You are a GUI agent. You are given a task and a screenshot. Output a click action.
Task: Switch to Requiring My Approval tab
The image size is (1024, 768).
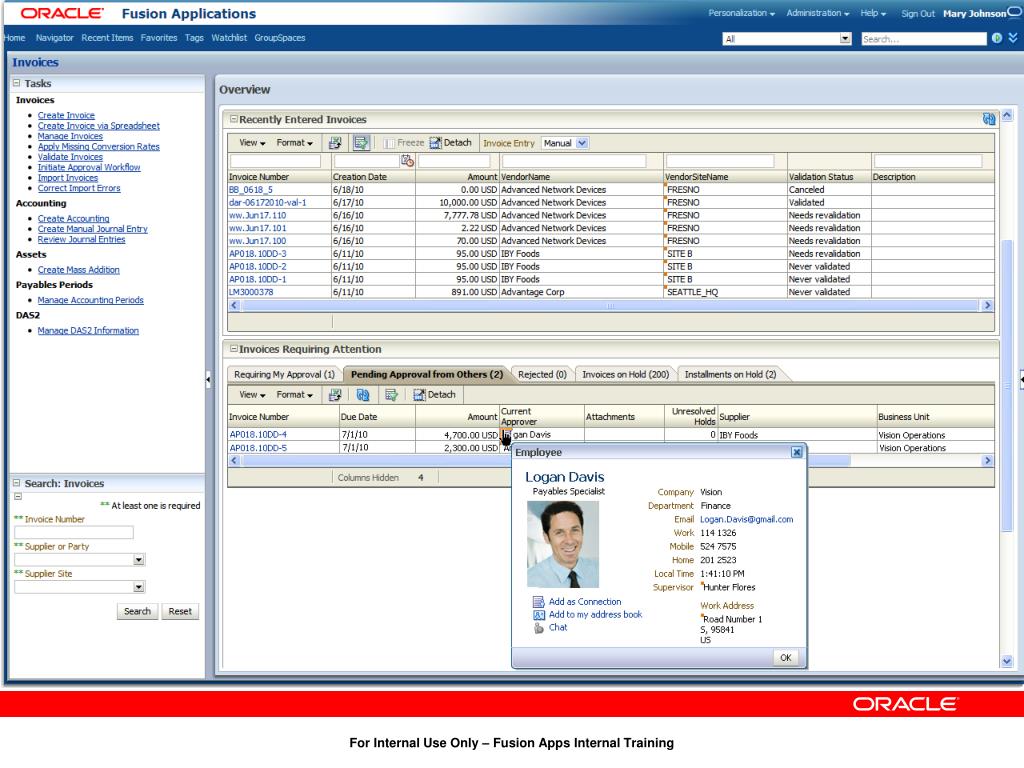tap(284, 375)
